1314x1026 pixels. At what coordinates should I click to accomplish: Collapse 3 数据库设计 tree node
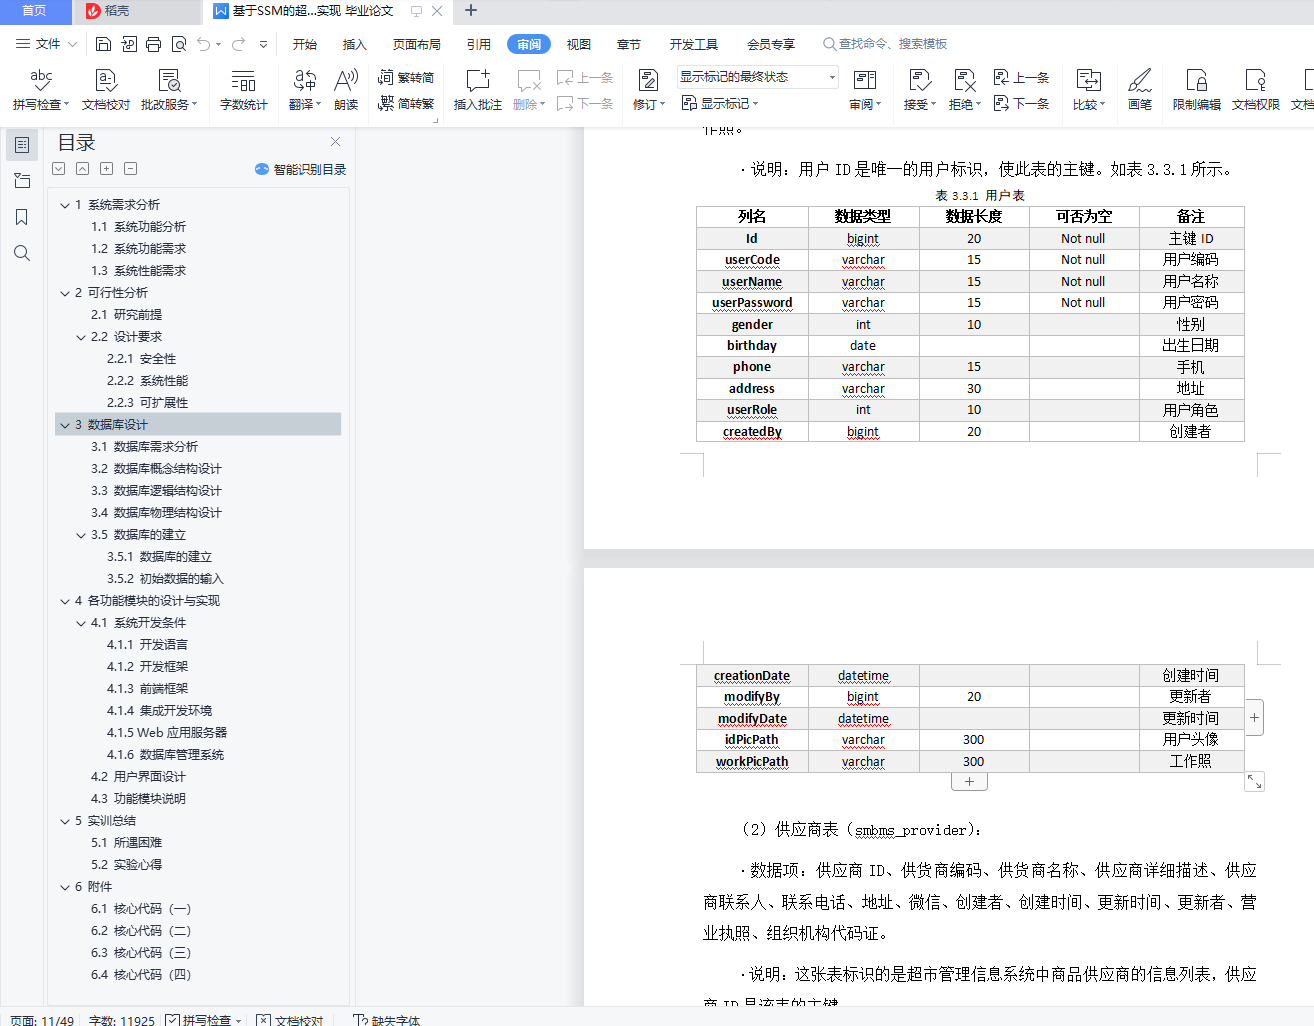pos(65,425)
